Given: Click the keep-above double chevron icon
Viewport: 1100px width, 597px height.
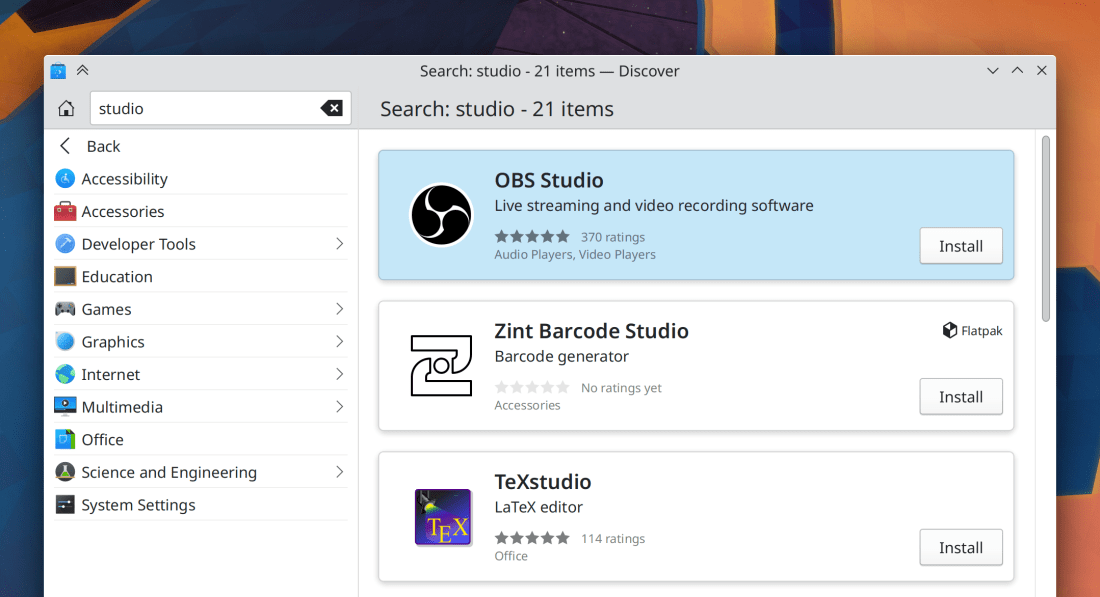Looking at the screenshot, I should click(x=83, y=71).
